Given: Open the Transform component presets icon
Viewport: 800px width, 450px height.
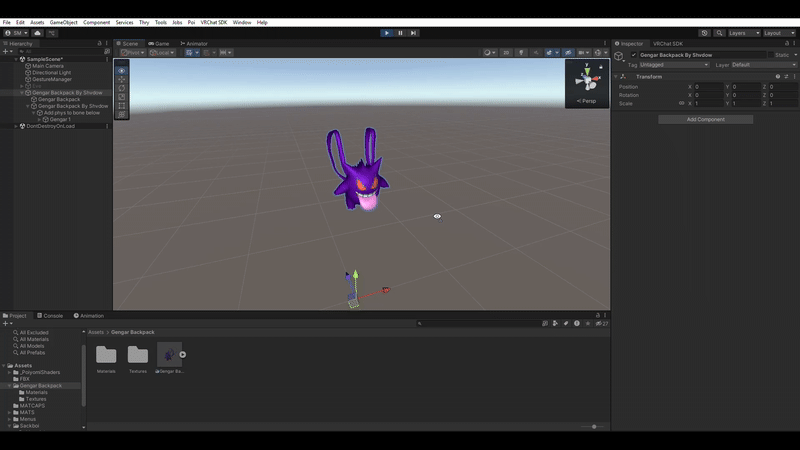Looking at the screenshot, I should click(x=786, y=77).
